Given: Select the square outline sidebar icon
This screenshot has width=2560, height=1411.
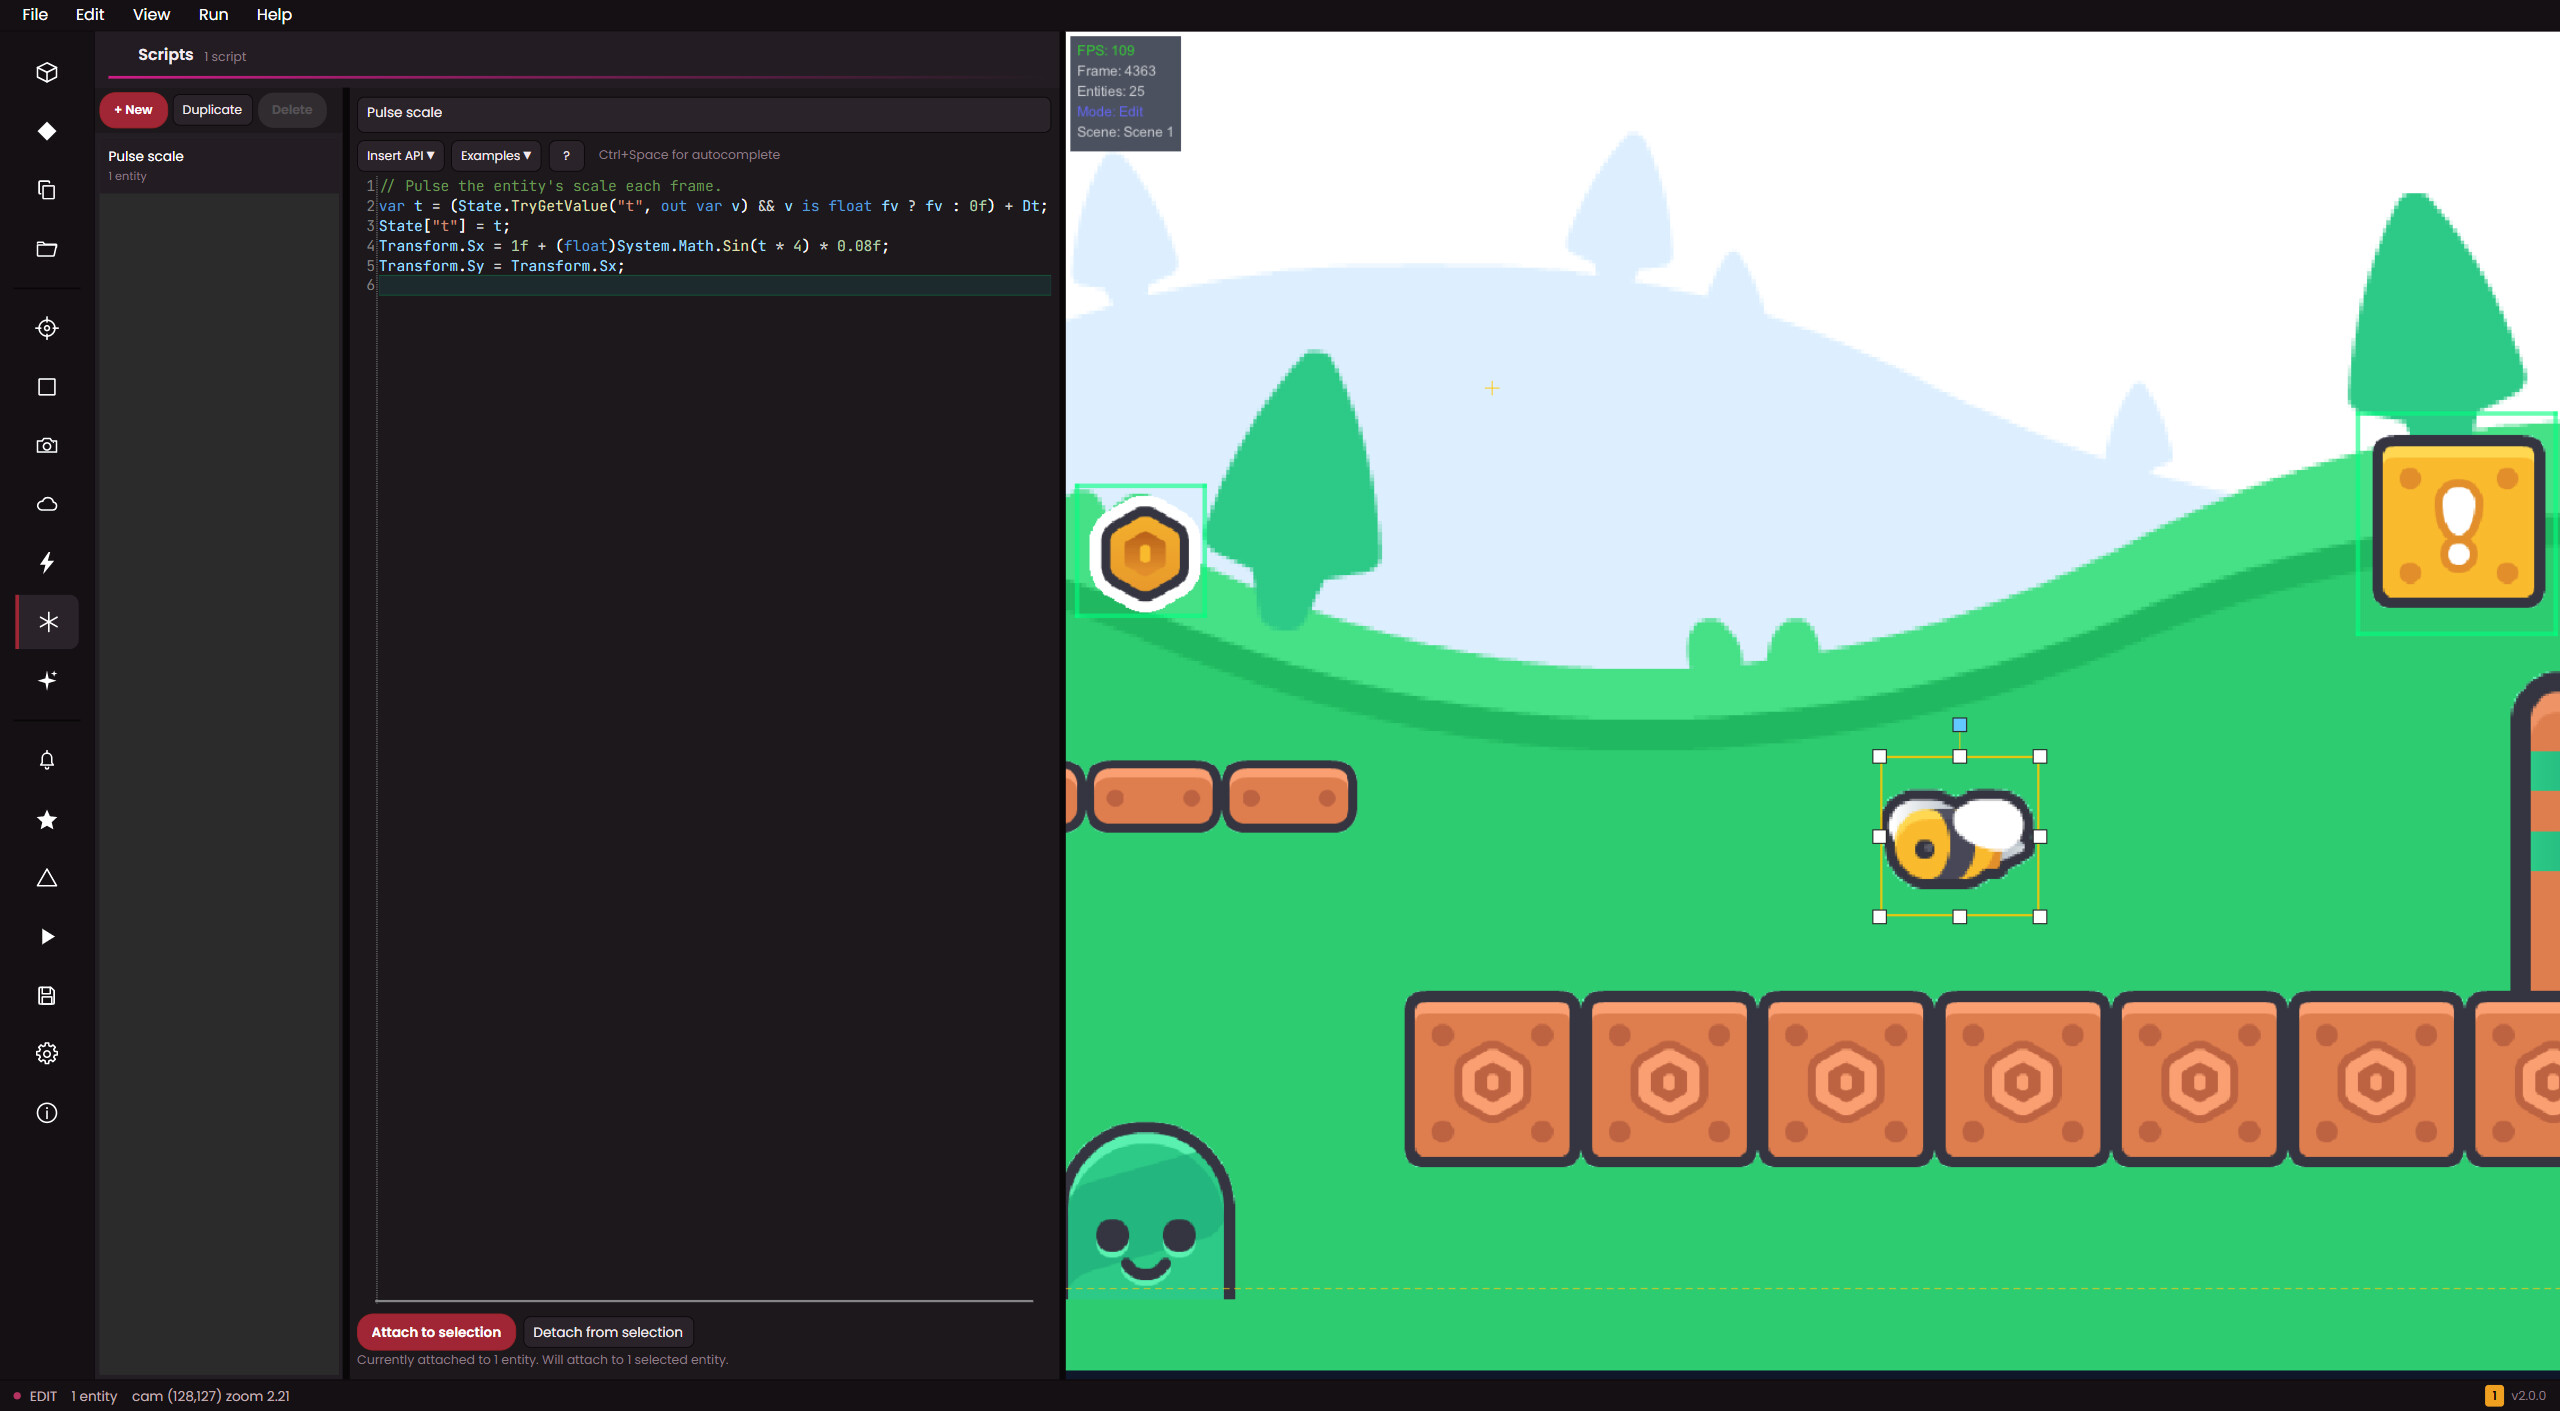Looking at the screenshot, I should (x=47, y=387).
